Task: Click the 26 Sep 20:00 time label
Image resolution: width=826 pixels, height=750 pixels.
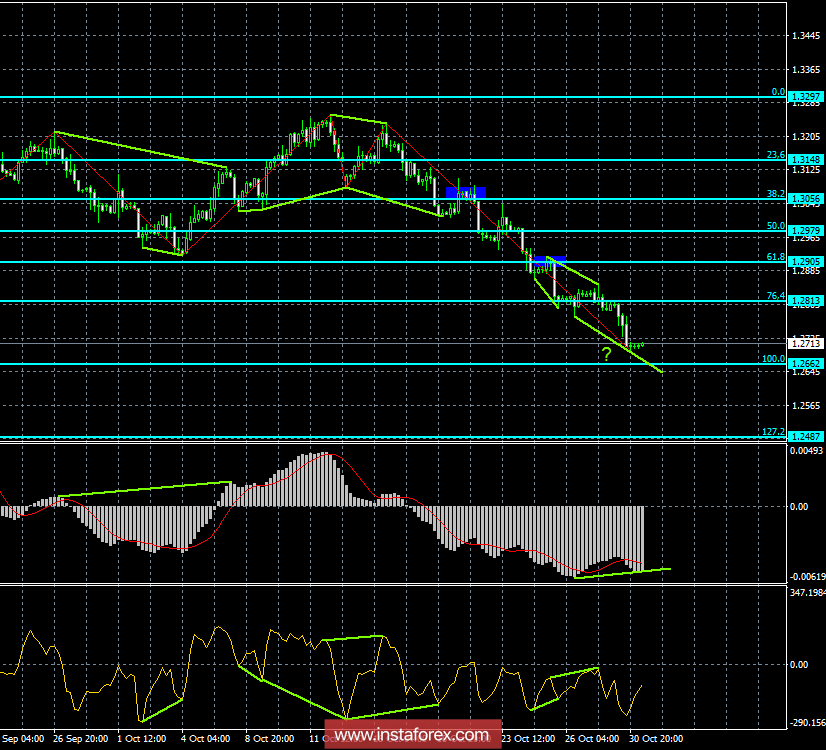Action: (x=79, y=738)
